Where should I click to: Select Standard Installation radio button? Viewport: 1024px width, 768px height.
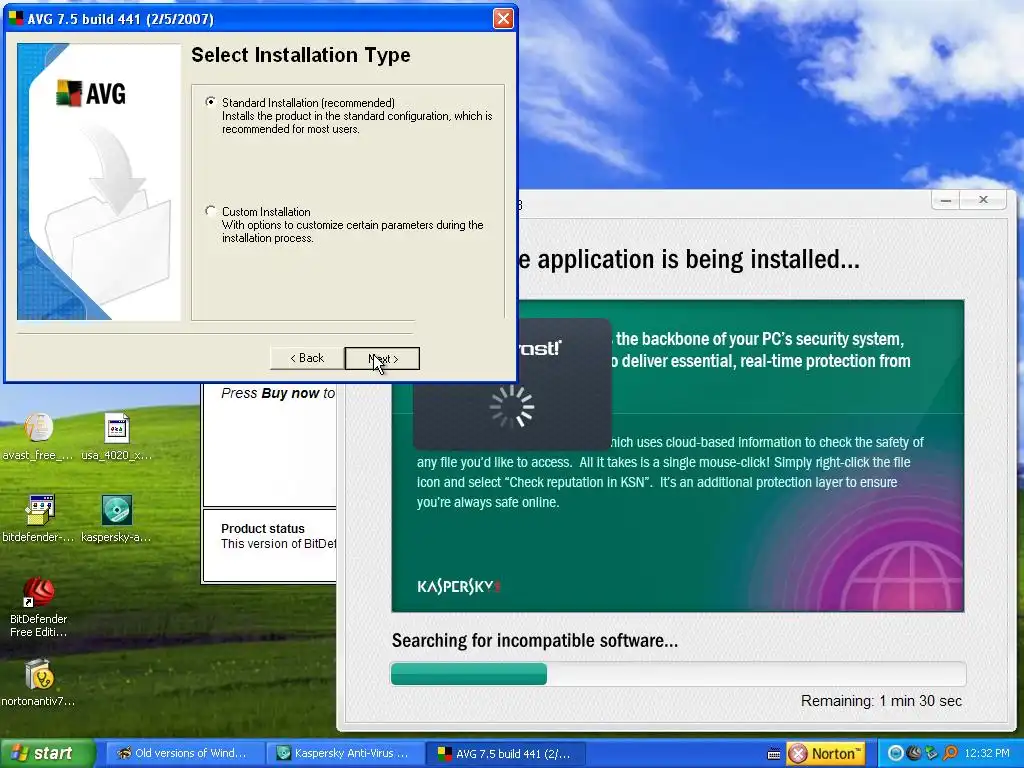[x=210, y=102]
